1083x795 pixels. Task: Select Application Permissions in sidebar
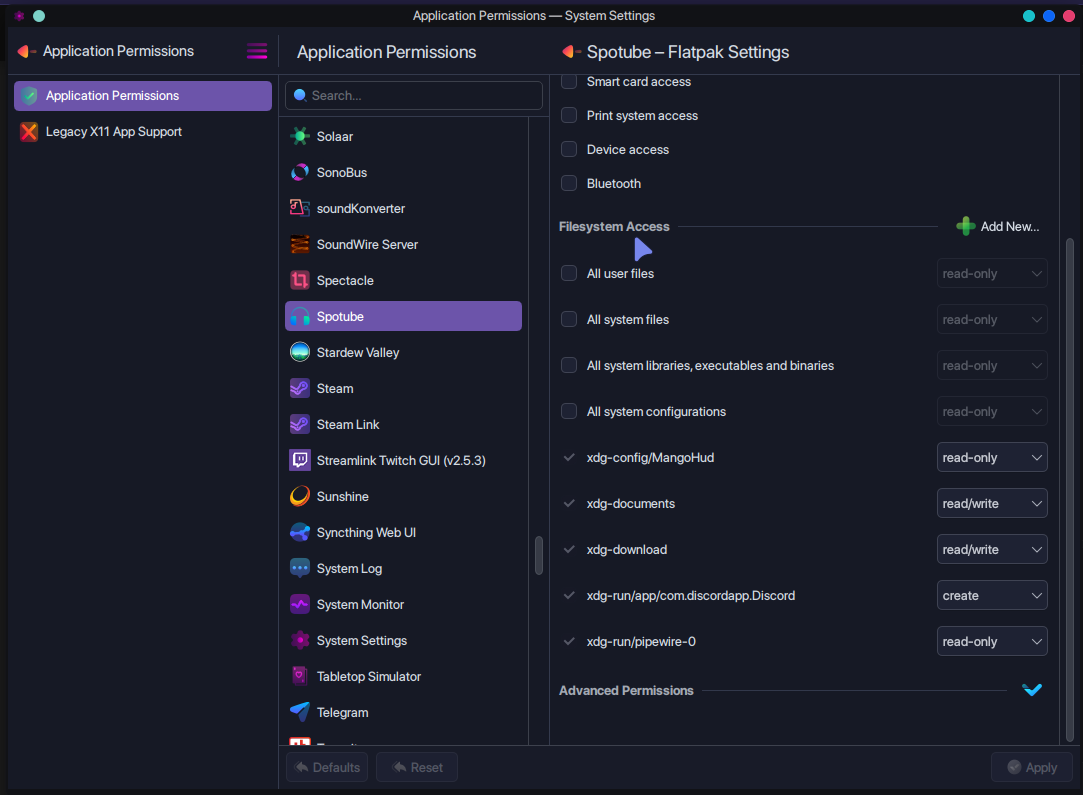(143, 95)
